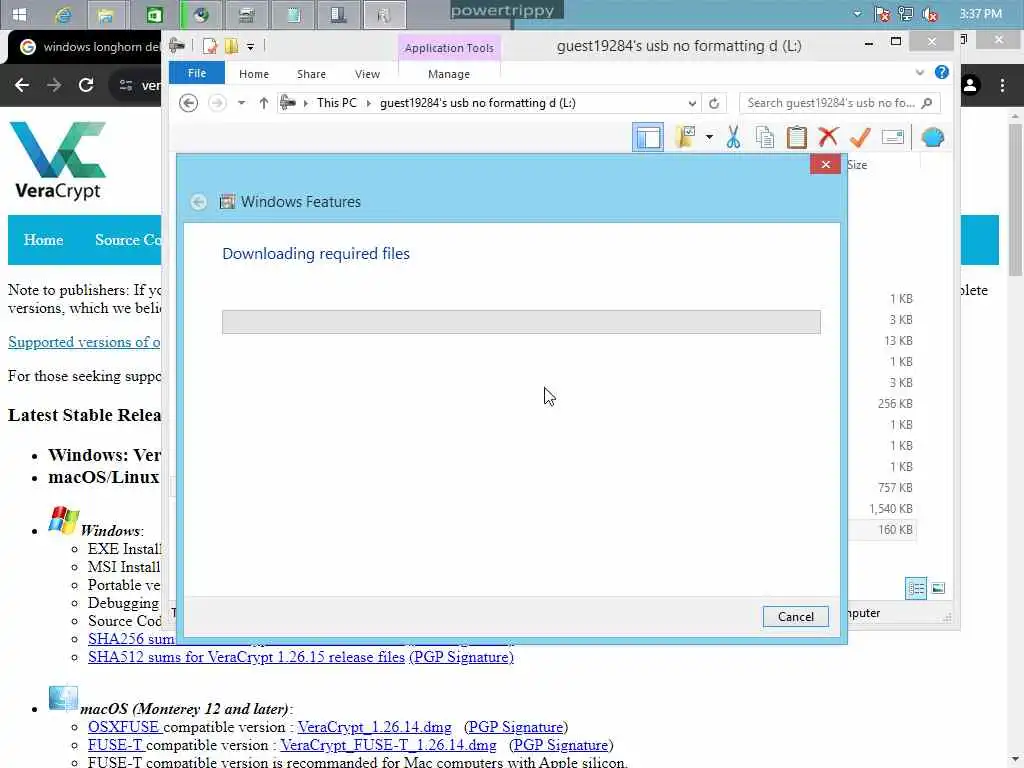Screen dimensions: 1024x768
Task: Expand the Explorer ribbon chevron
Action: click(x=920, y=72)
